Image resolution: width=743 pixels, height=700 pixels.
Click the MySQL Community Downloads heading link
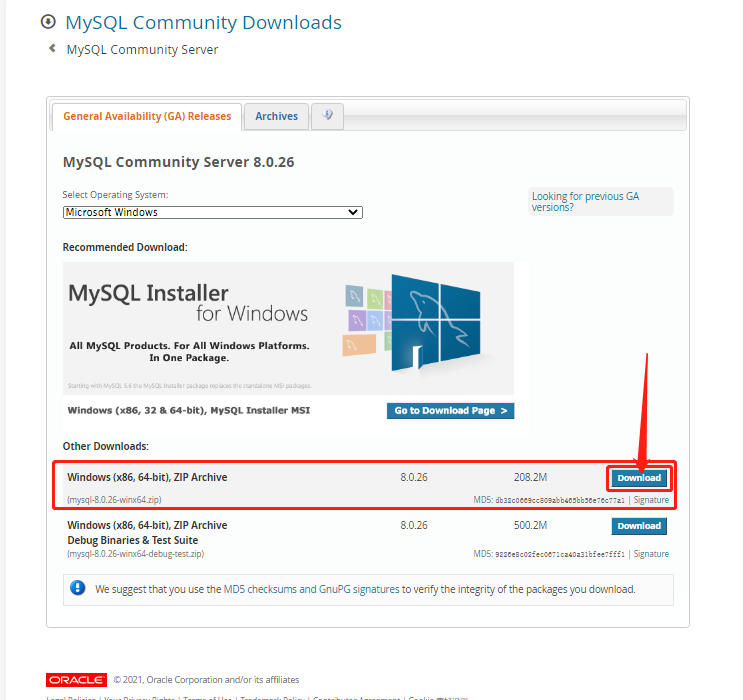click(203, 23)
